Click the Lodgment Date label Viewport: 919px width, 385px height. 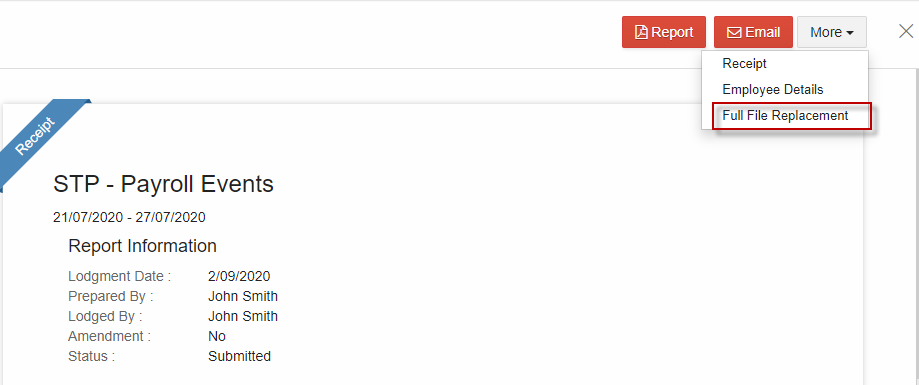[120, 277]
